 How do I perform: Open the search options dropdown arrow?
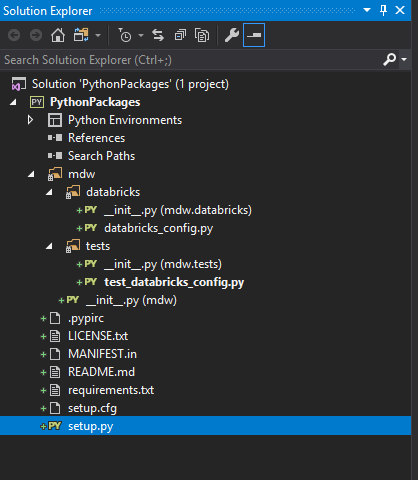pyautogui.click(x=404, y=60)
